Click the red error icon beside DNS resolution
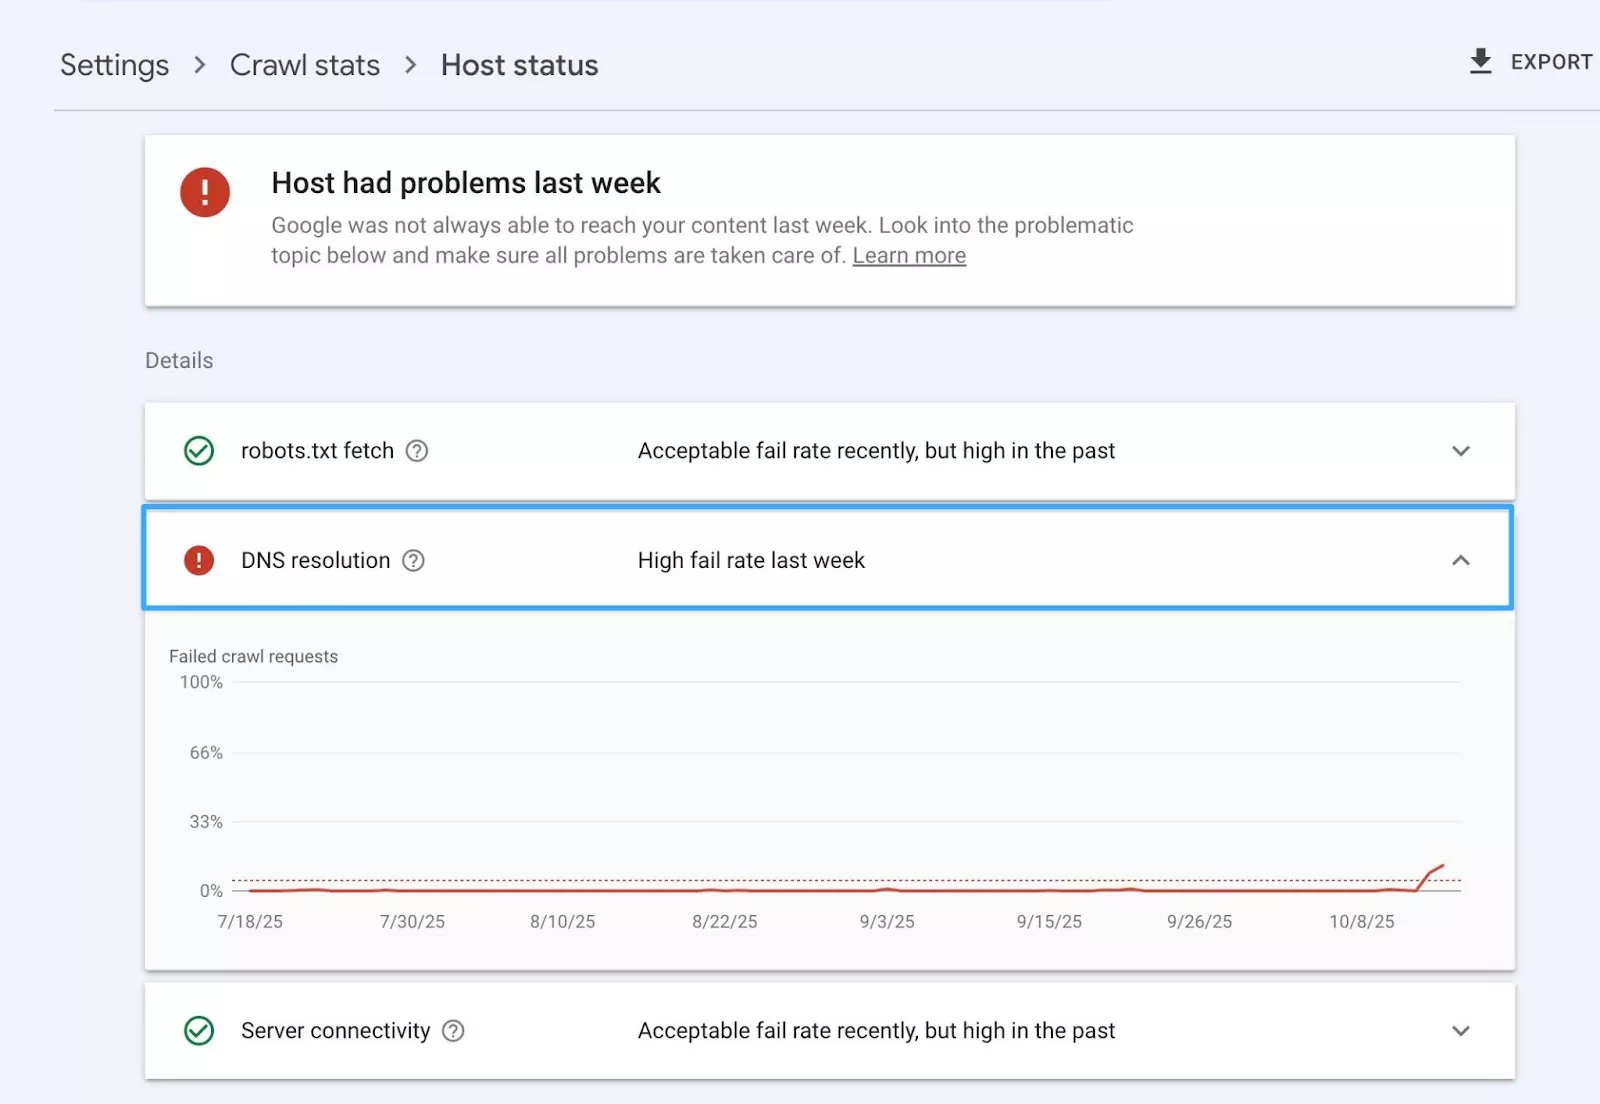 [199, 560]
